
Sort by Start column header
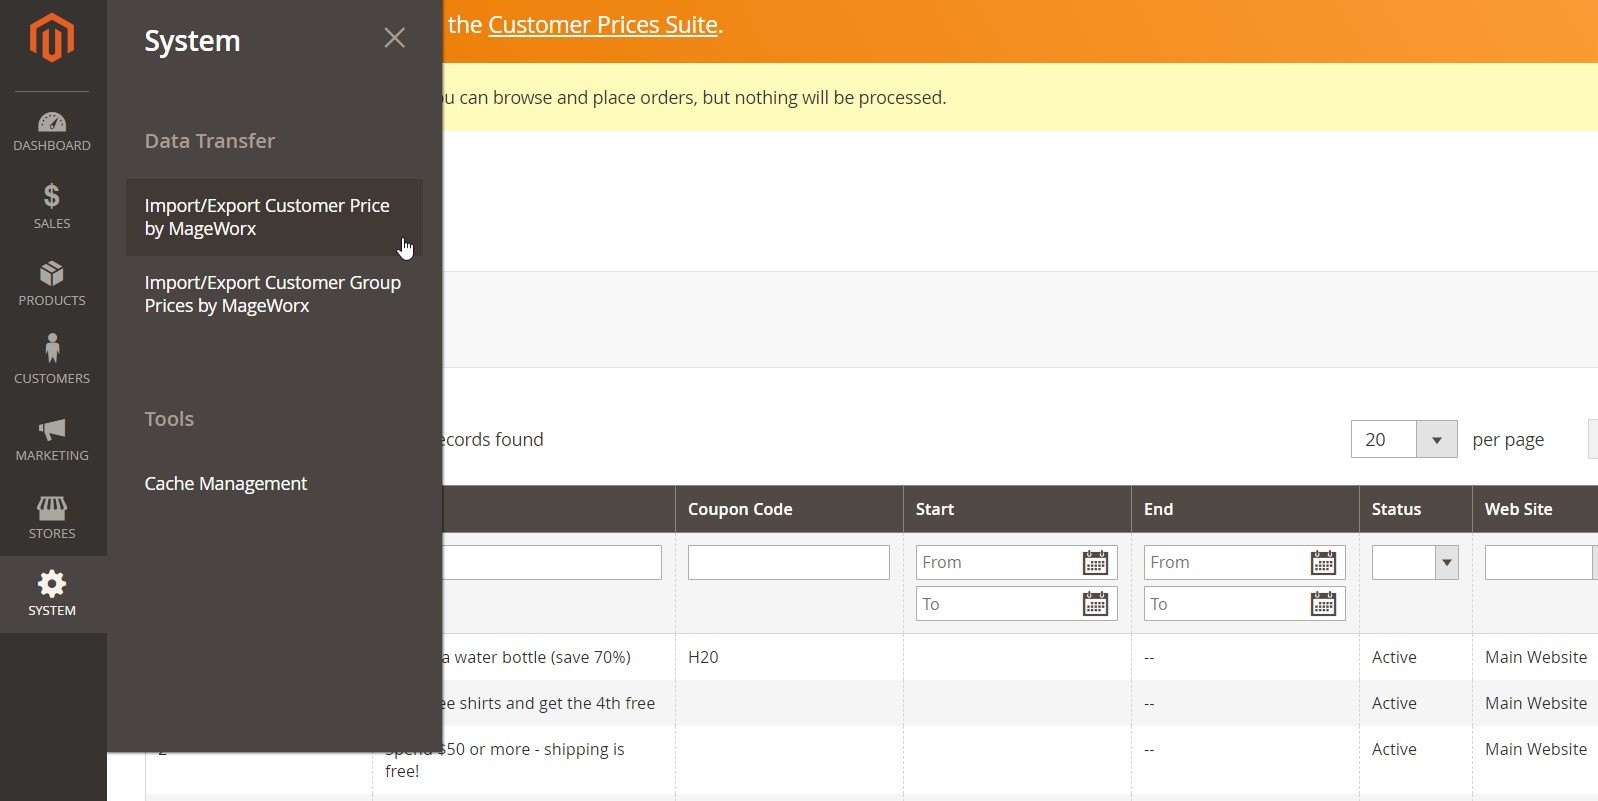[1017, 509]
